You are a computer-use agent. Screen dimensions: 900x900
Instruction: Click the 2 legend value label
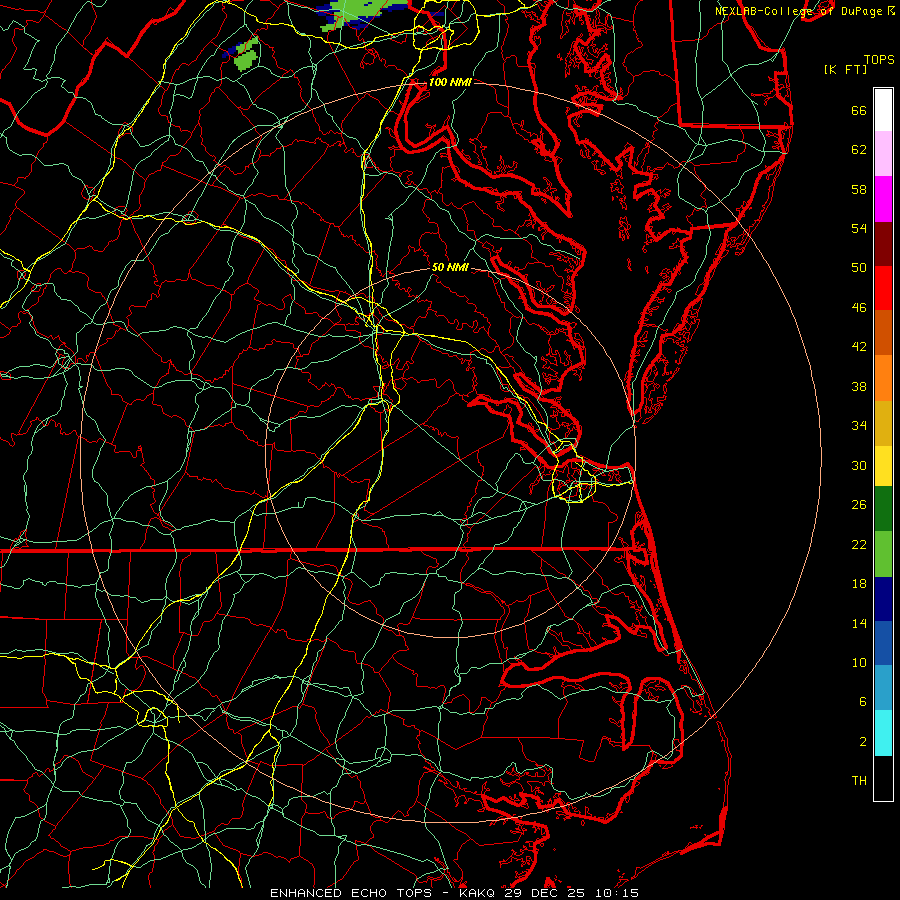click(x=863, y=741)
